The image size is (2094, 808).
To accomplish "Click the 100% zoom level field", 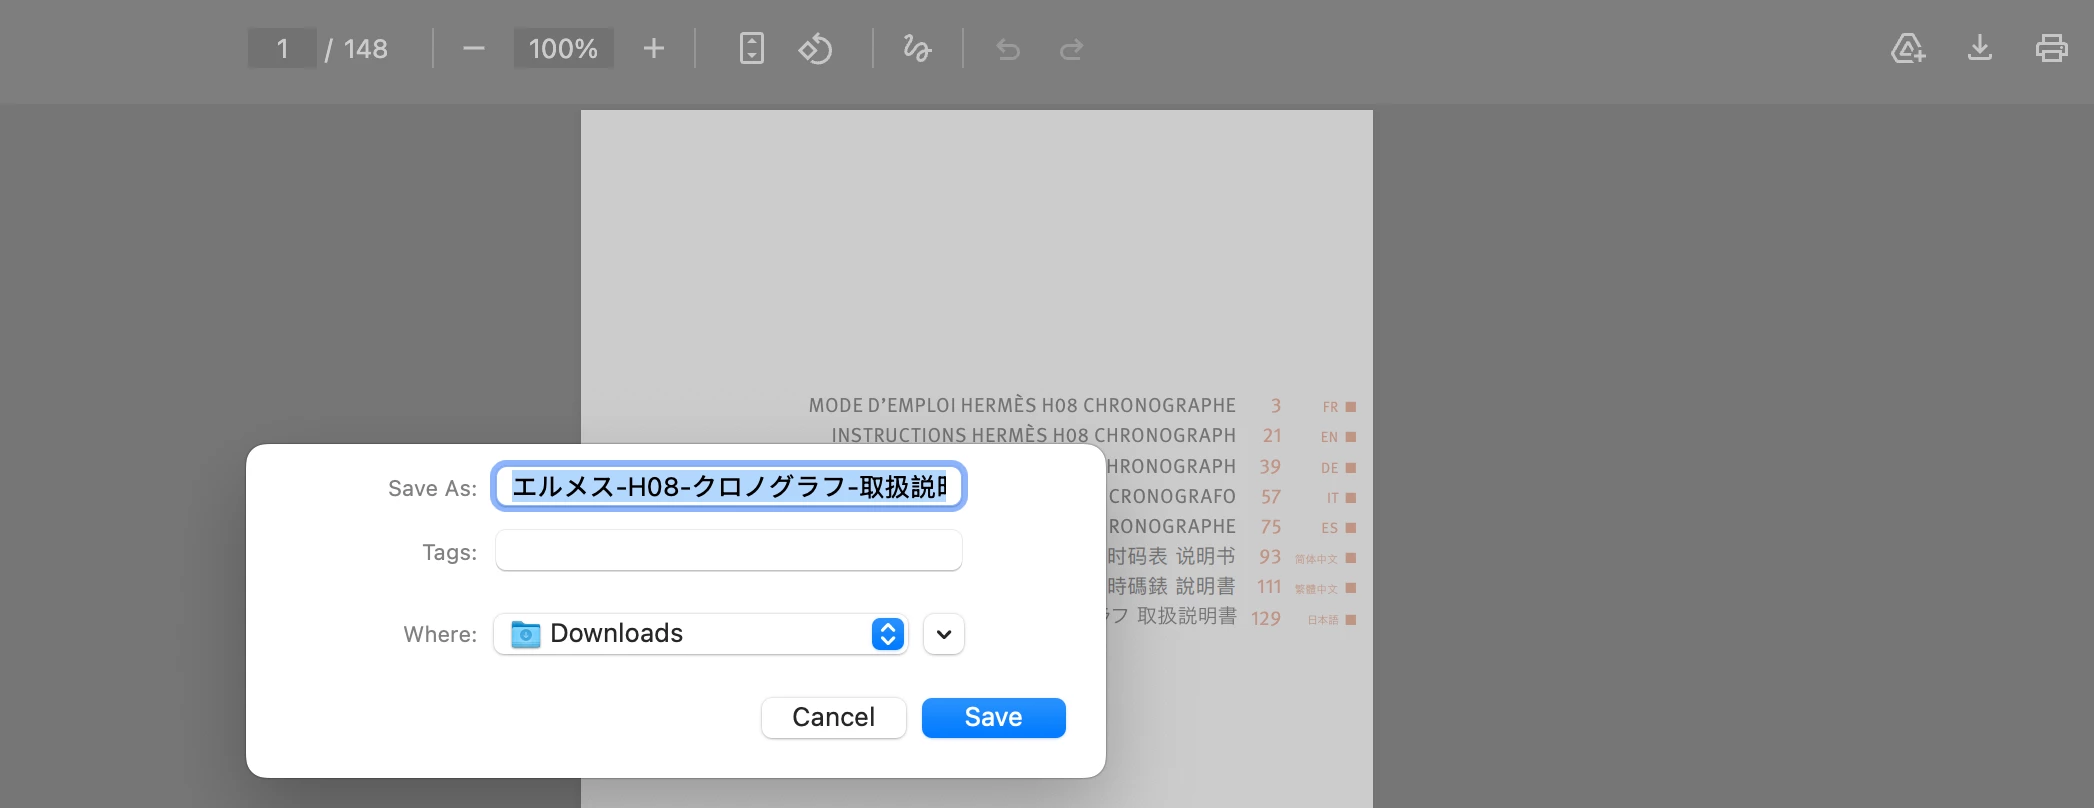I will tap(563, 48).
